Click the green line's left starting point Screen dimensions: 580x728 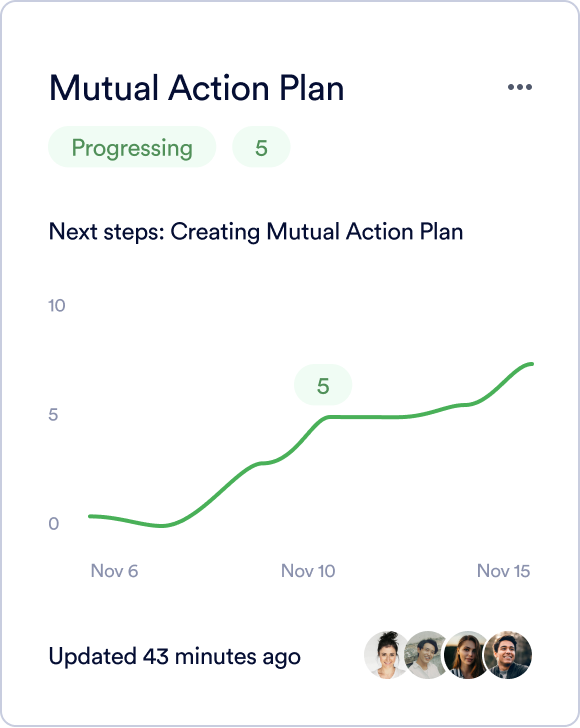[90, 516]
